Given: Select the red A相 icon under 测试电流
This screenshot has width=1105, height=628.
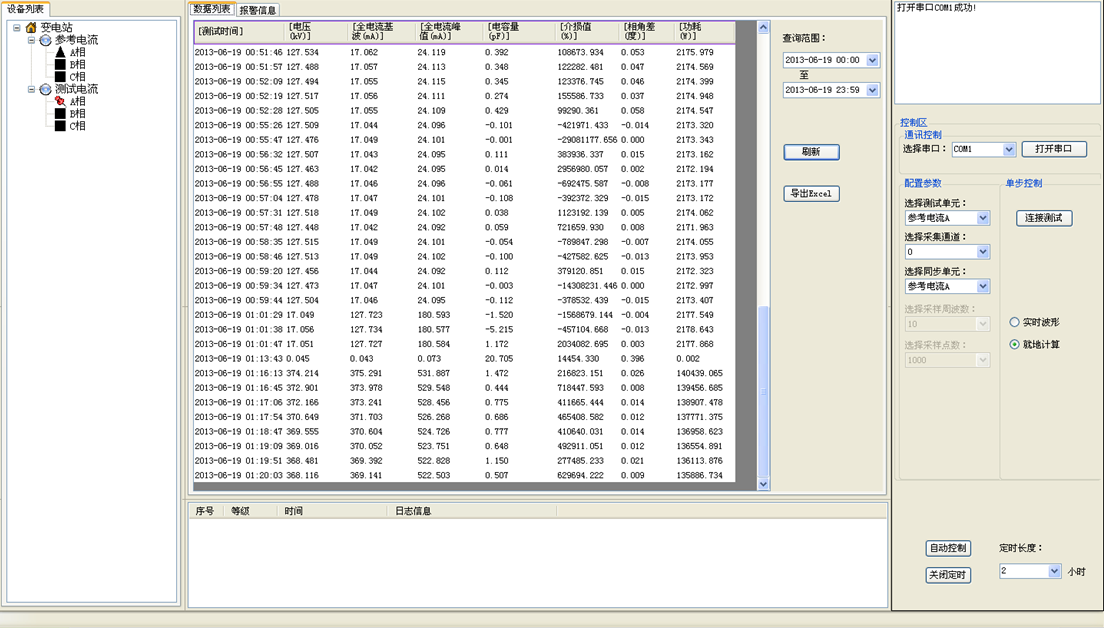Looking at the screenshot, I should (x=60, y=101).
